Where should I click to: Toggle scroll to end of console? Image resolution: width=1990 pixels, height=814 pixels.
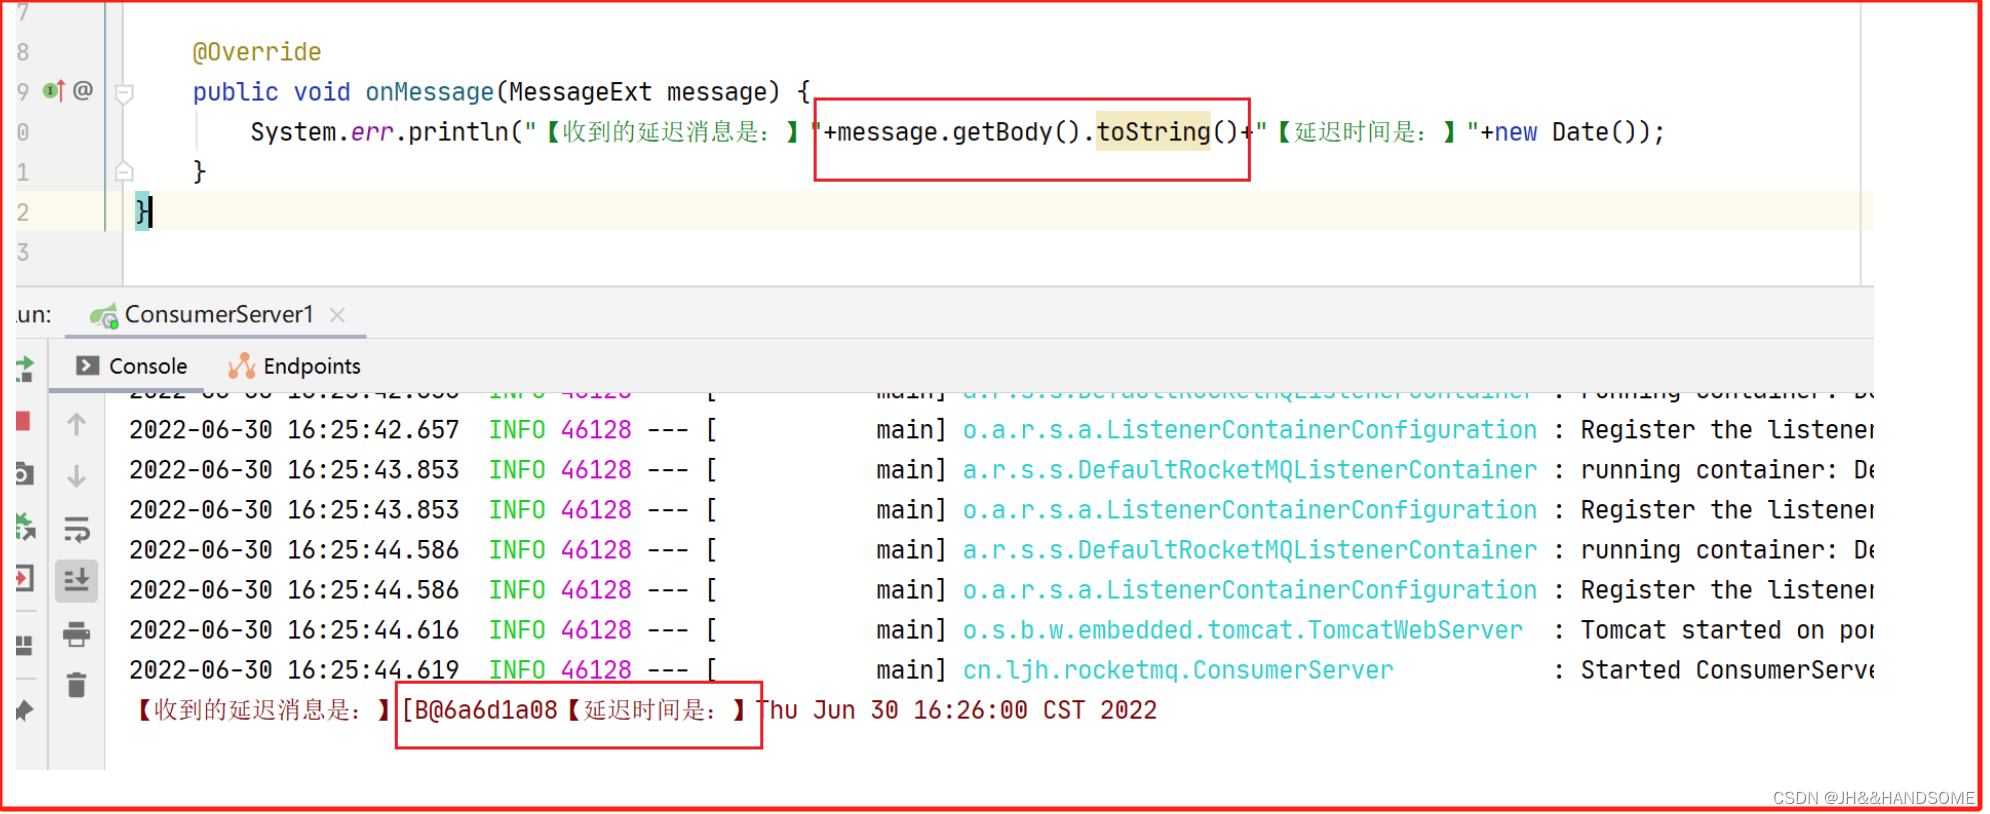77,580
